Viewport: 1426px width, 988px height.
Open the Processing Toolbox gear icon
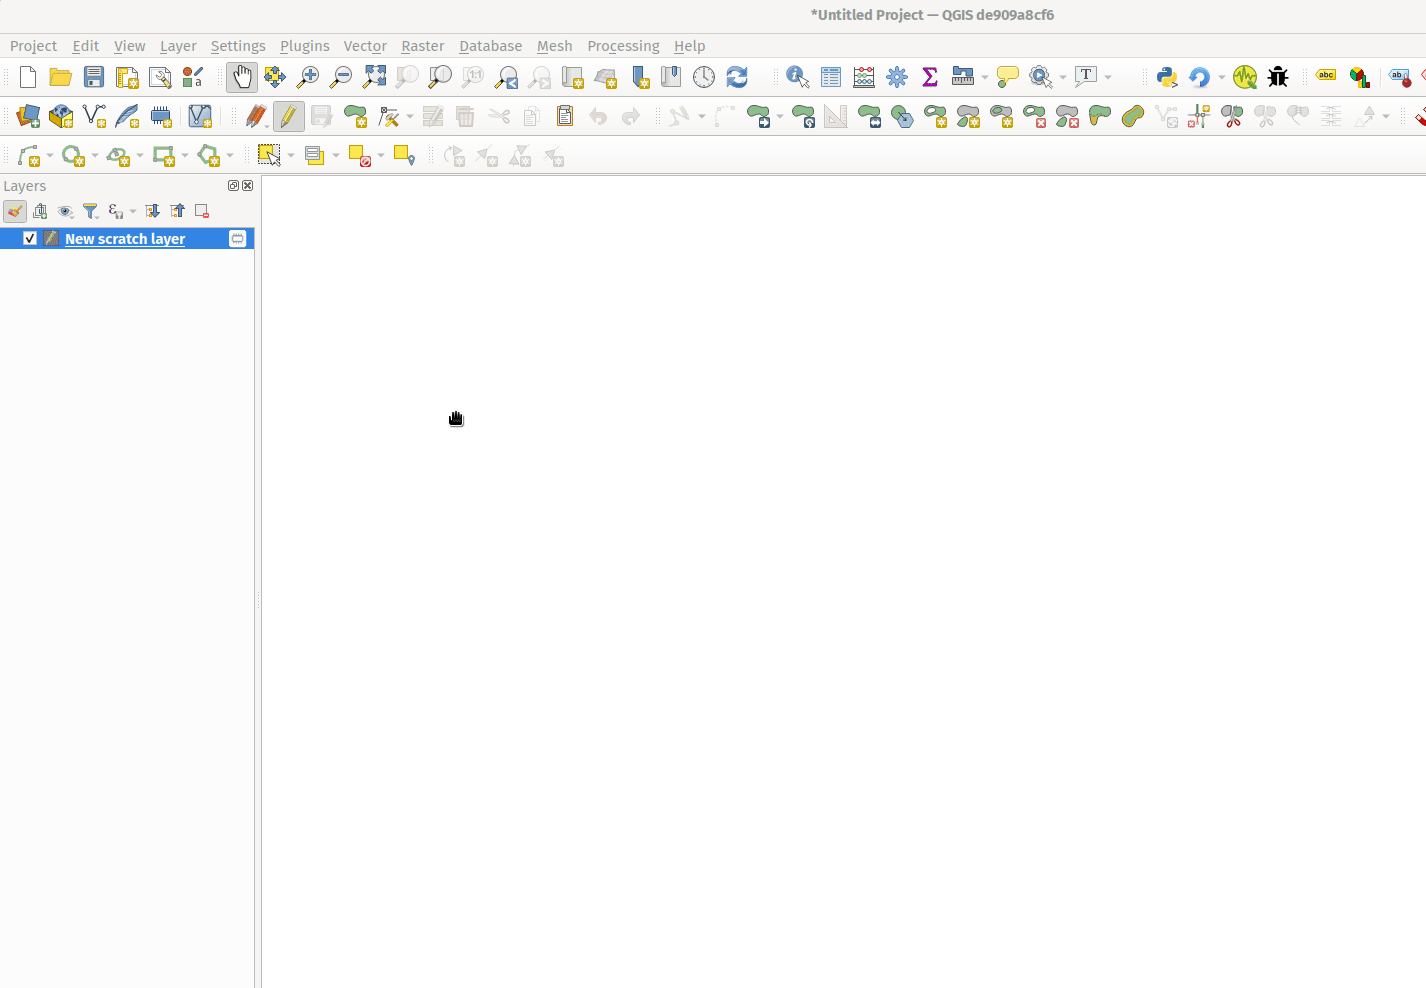pyautogui.click(x=897, y=77)
